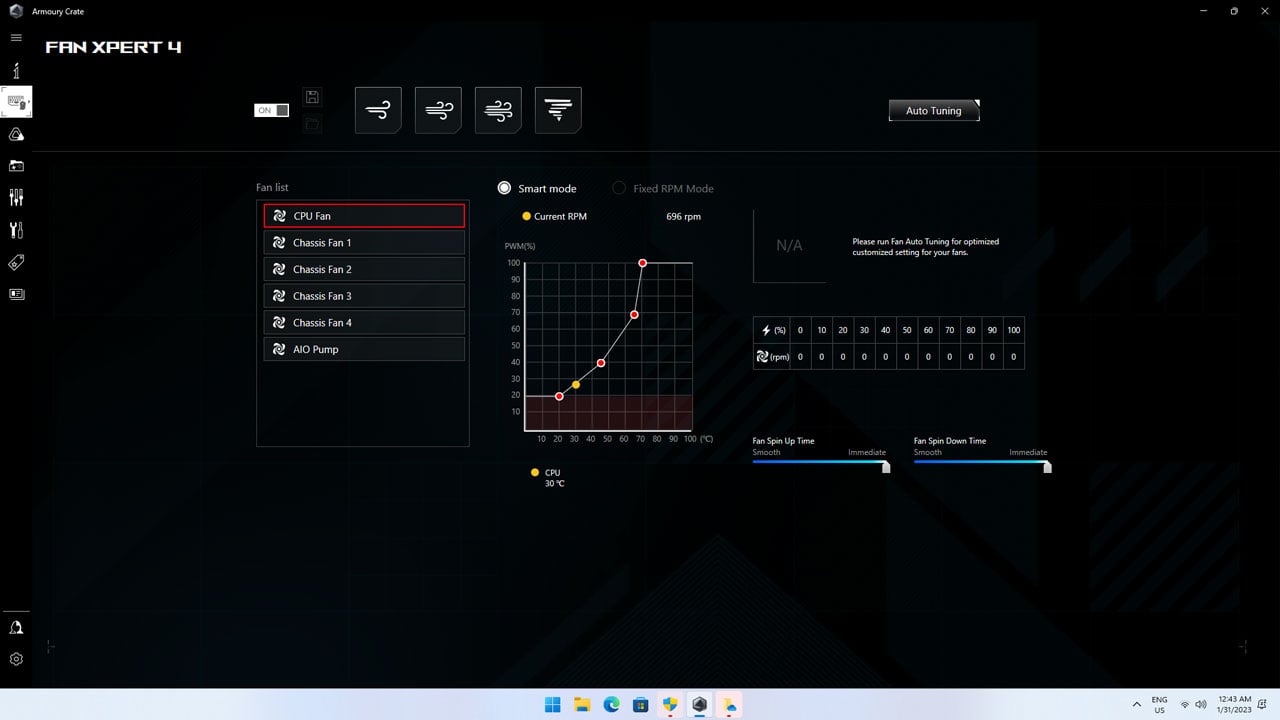1280x720 pixels.
Task: Click the load profile folder icon
Action: point(312,124)
